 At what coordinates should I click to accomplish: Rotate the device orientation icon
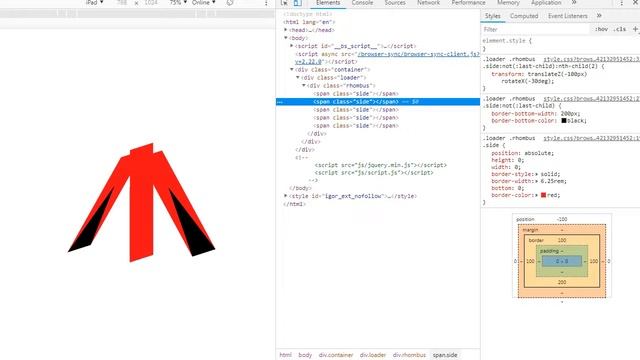230,3
